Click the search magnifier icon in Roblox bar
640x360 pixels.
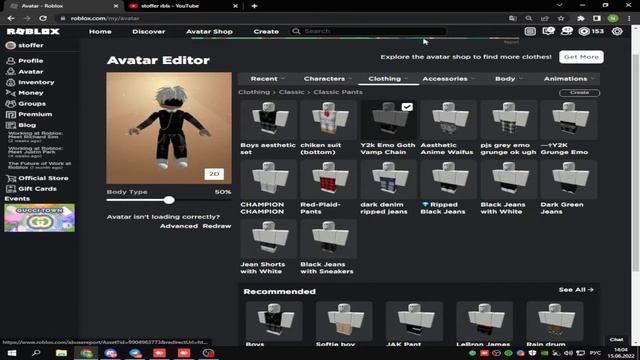point(296,31)
